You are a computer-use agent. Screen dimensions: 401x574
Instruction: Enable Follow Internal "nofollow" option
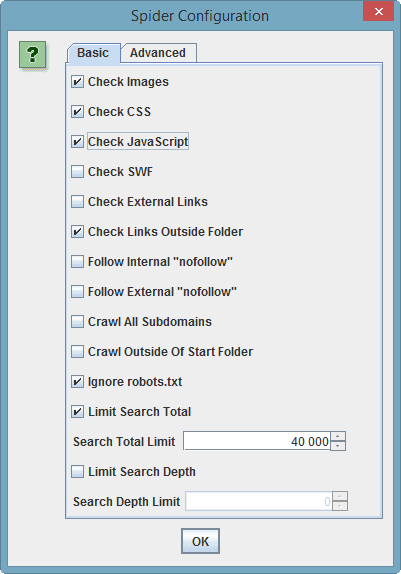tap(77, 262)
